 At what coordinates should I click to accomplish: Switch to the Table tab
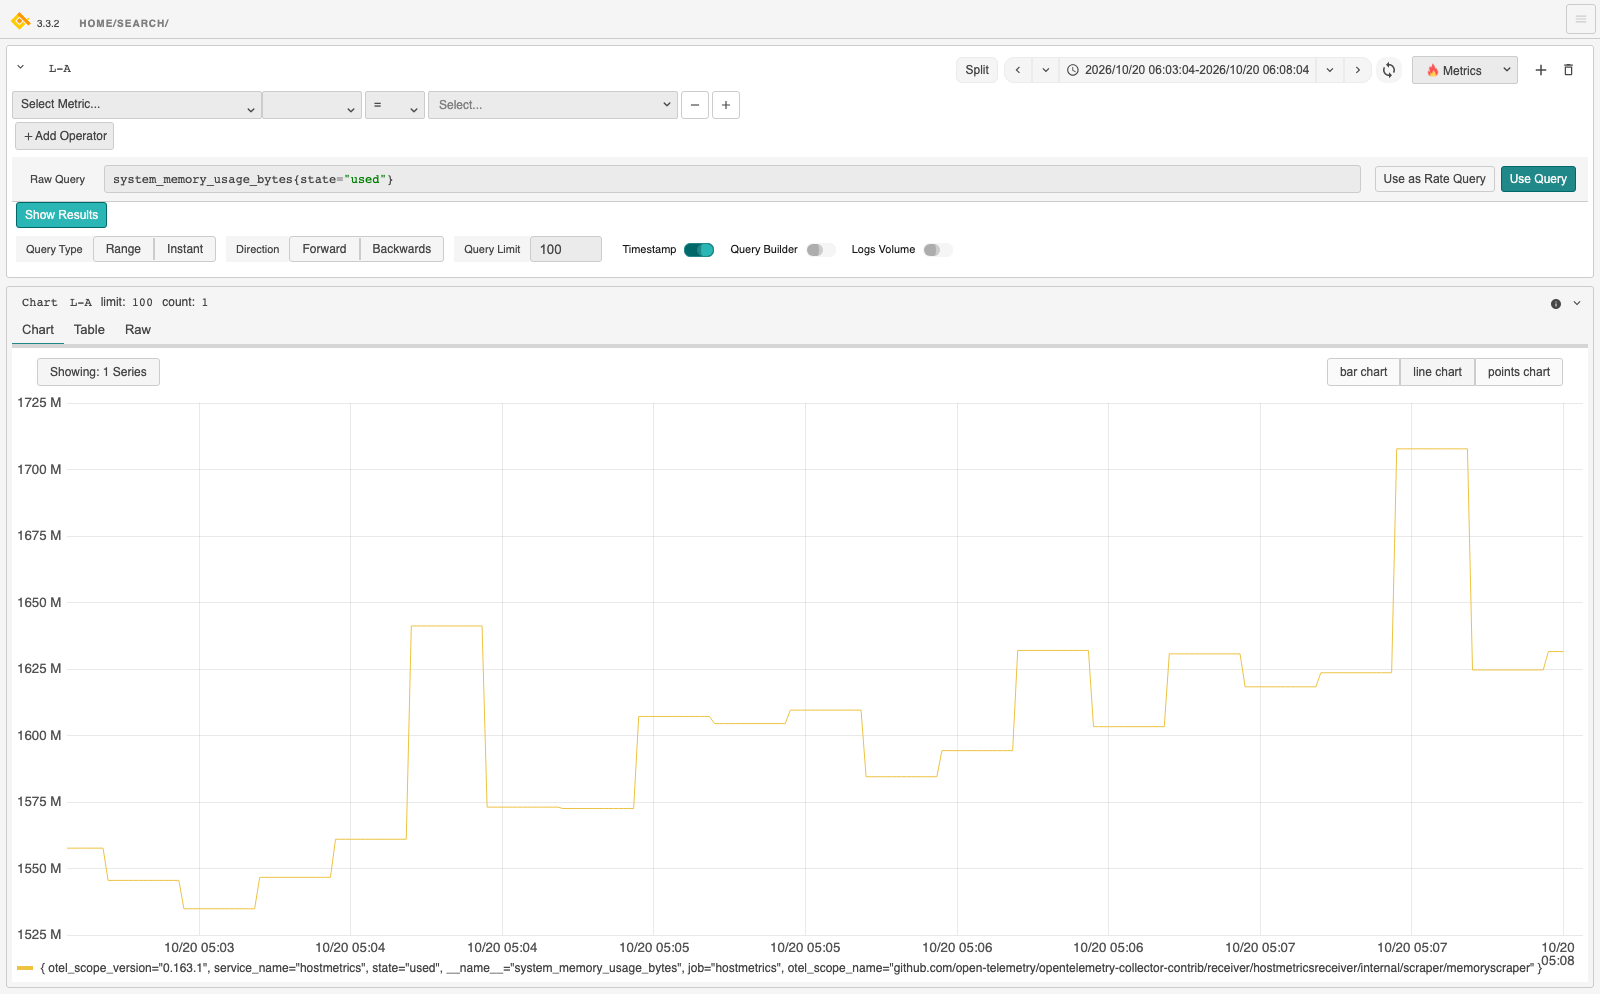(x=89, y=330)
